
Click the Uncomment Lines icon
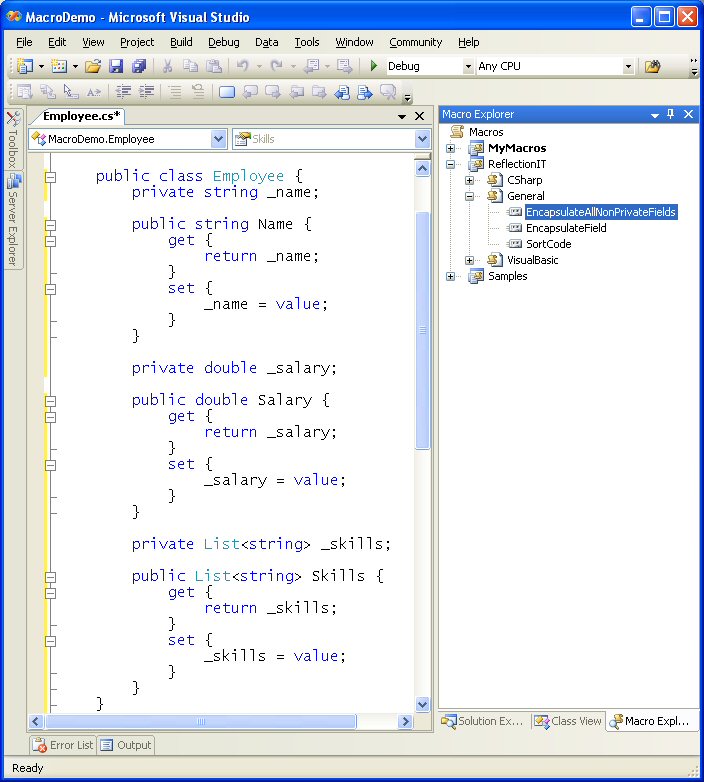[x=198, y=92]
